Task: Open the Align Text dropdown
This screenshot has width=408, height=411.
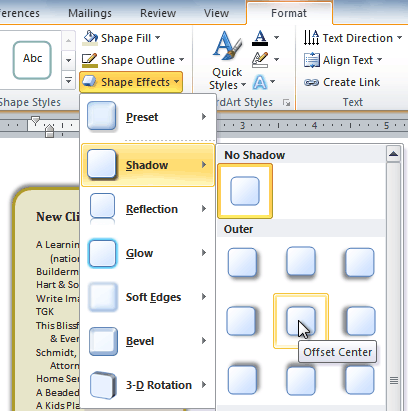Action: click(343, 60)
